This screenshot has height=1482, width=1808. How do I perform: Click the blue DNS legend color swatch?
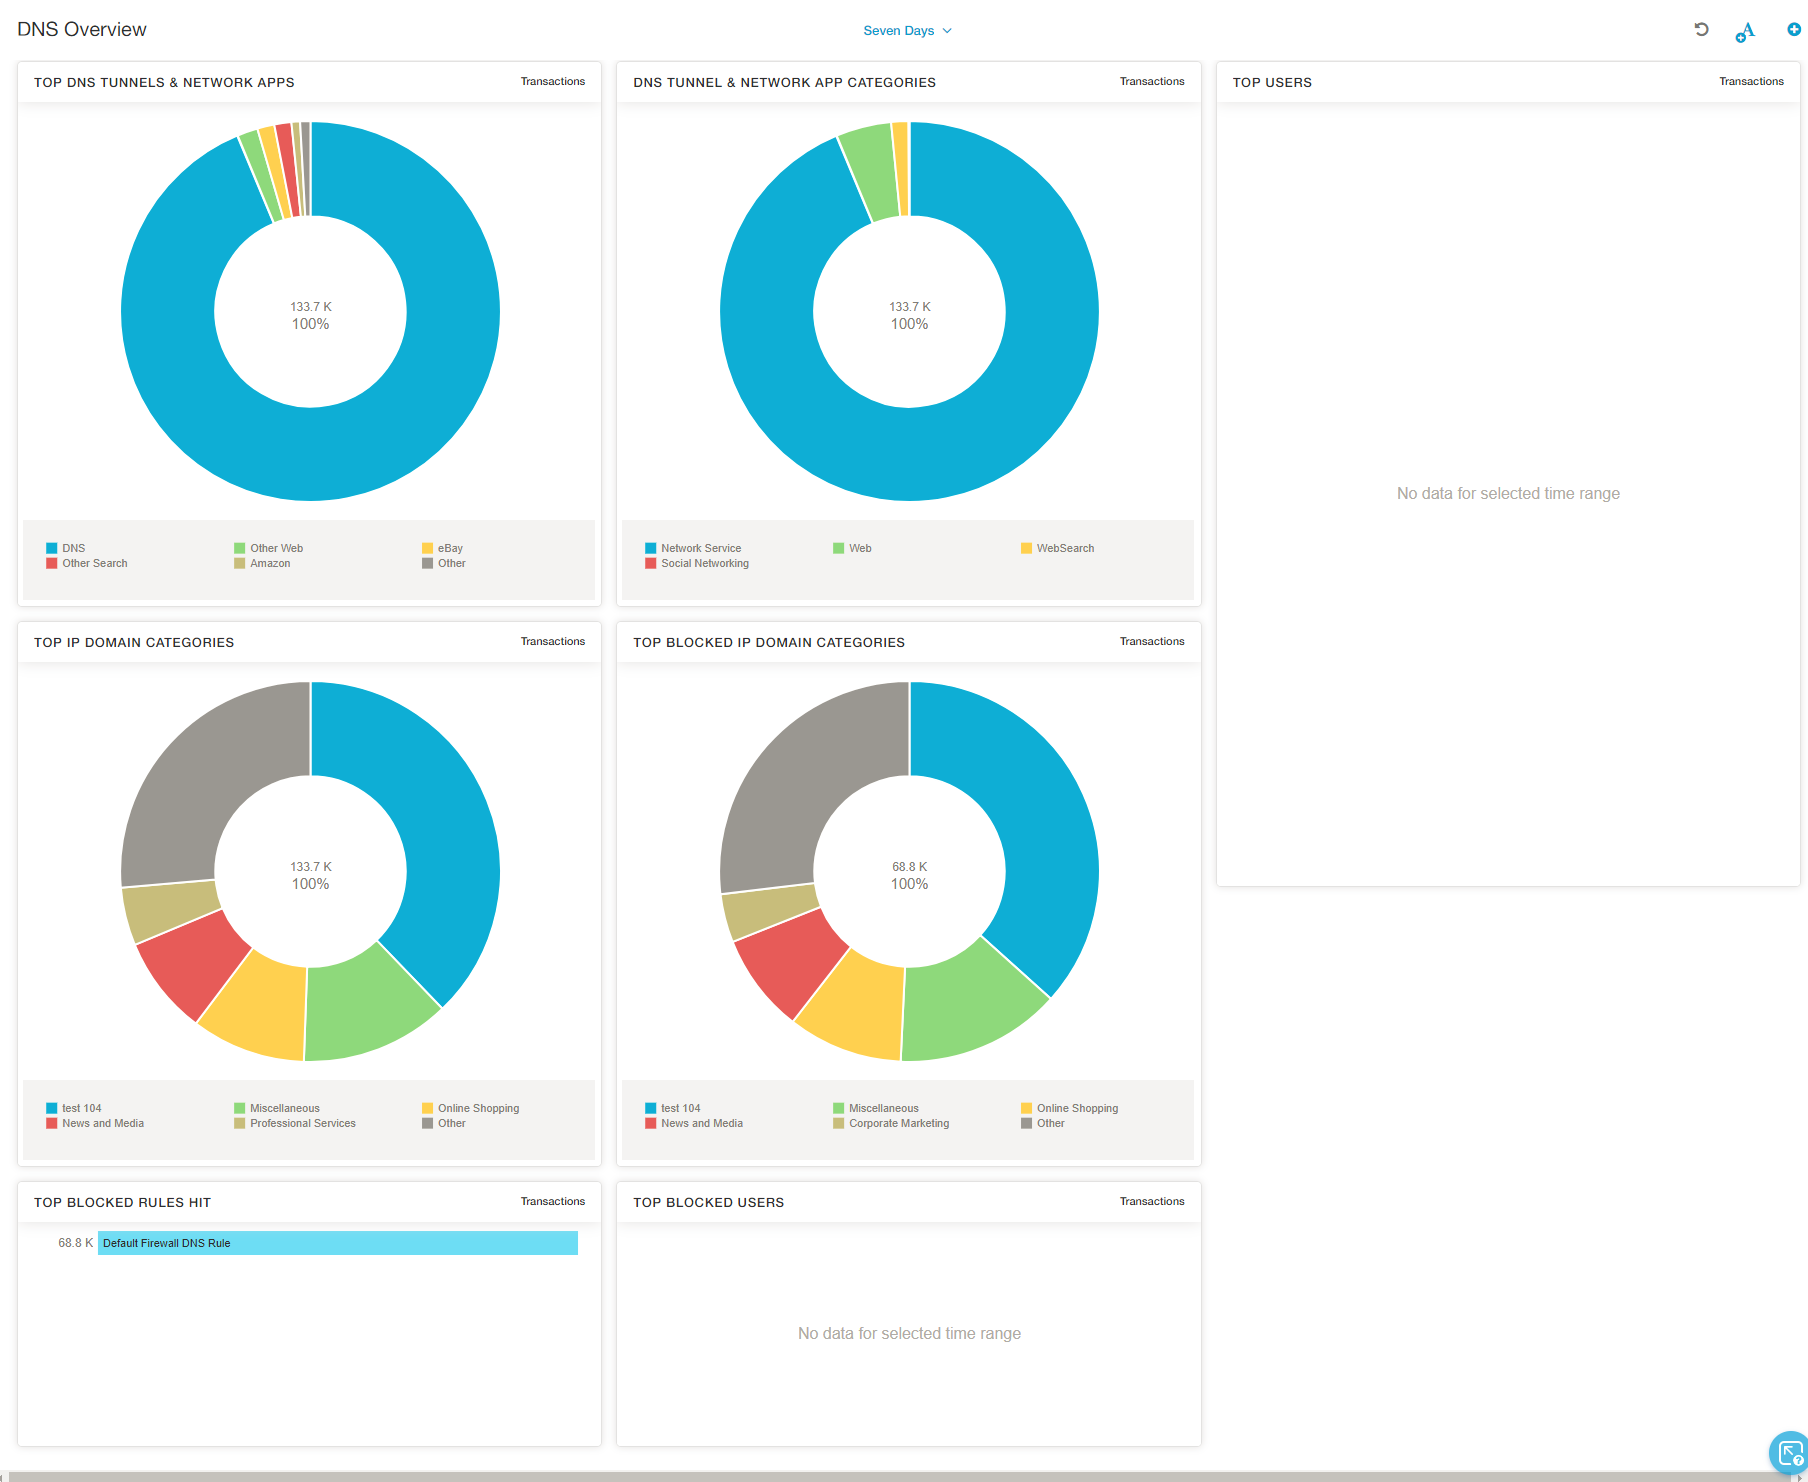(x=52, y=549)
